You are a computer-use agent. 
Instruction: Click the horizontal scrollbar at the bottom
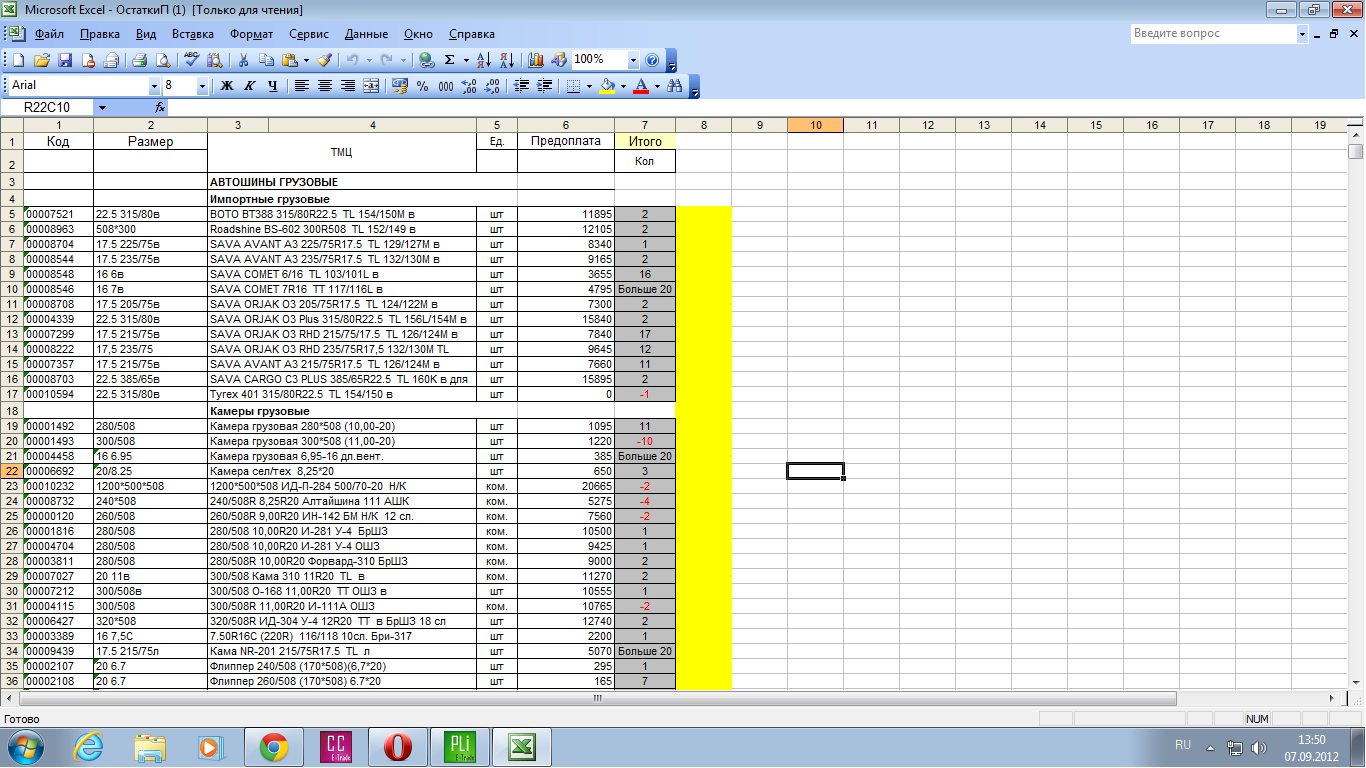coord(598,698)
